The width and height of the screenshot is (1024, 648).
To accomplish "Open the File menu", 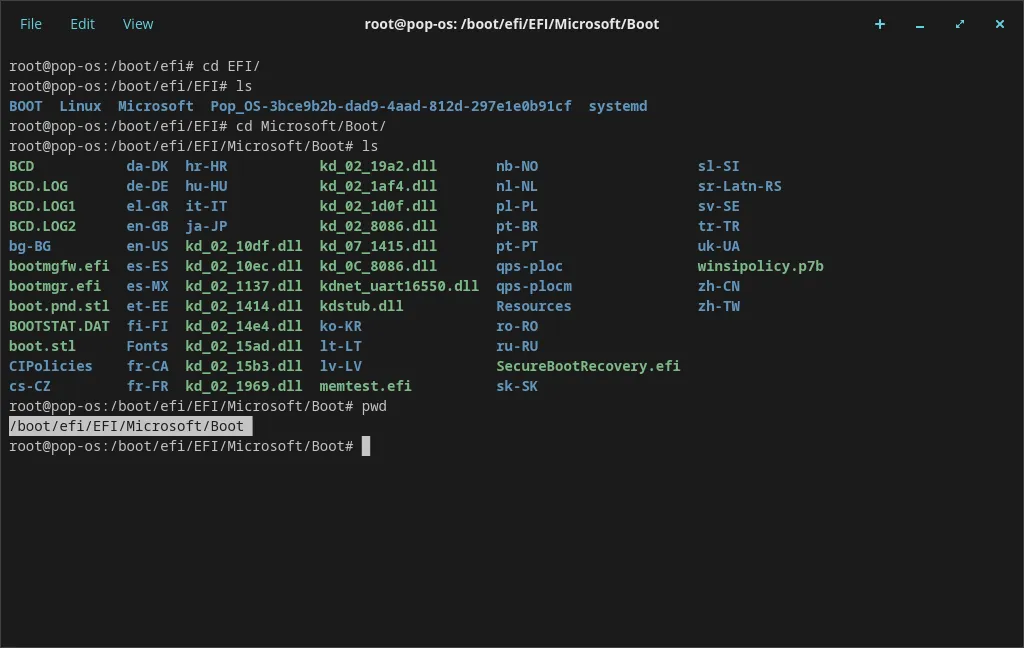I will (x=31, y=24).
